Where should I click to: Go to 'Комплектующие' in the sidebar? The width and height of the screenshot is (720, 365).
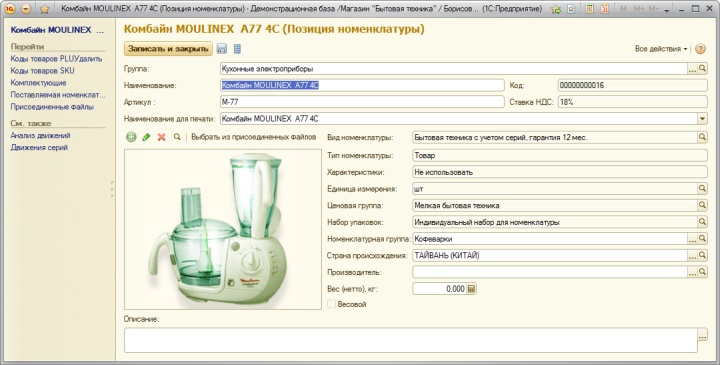[39, 83]
